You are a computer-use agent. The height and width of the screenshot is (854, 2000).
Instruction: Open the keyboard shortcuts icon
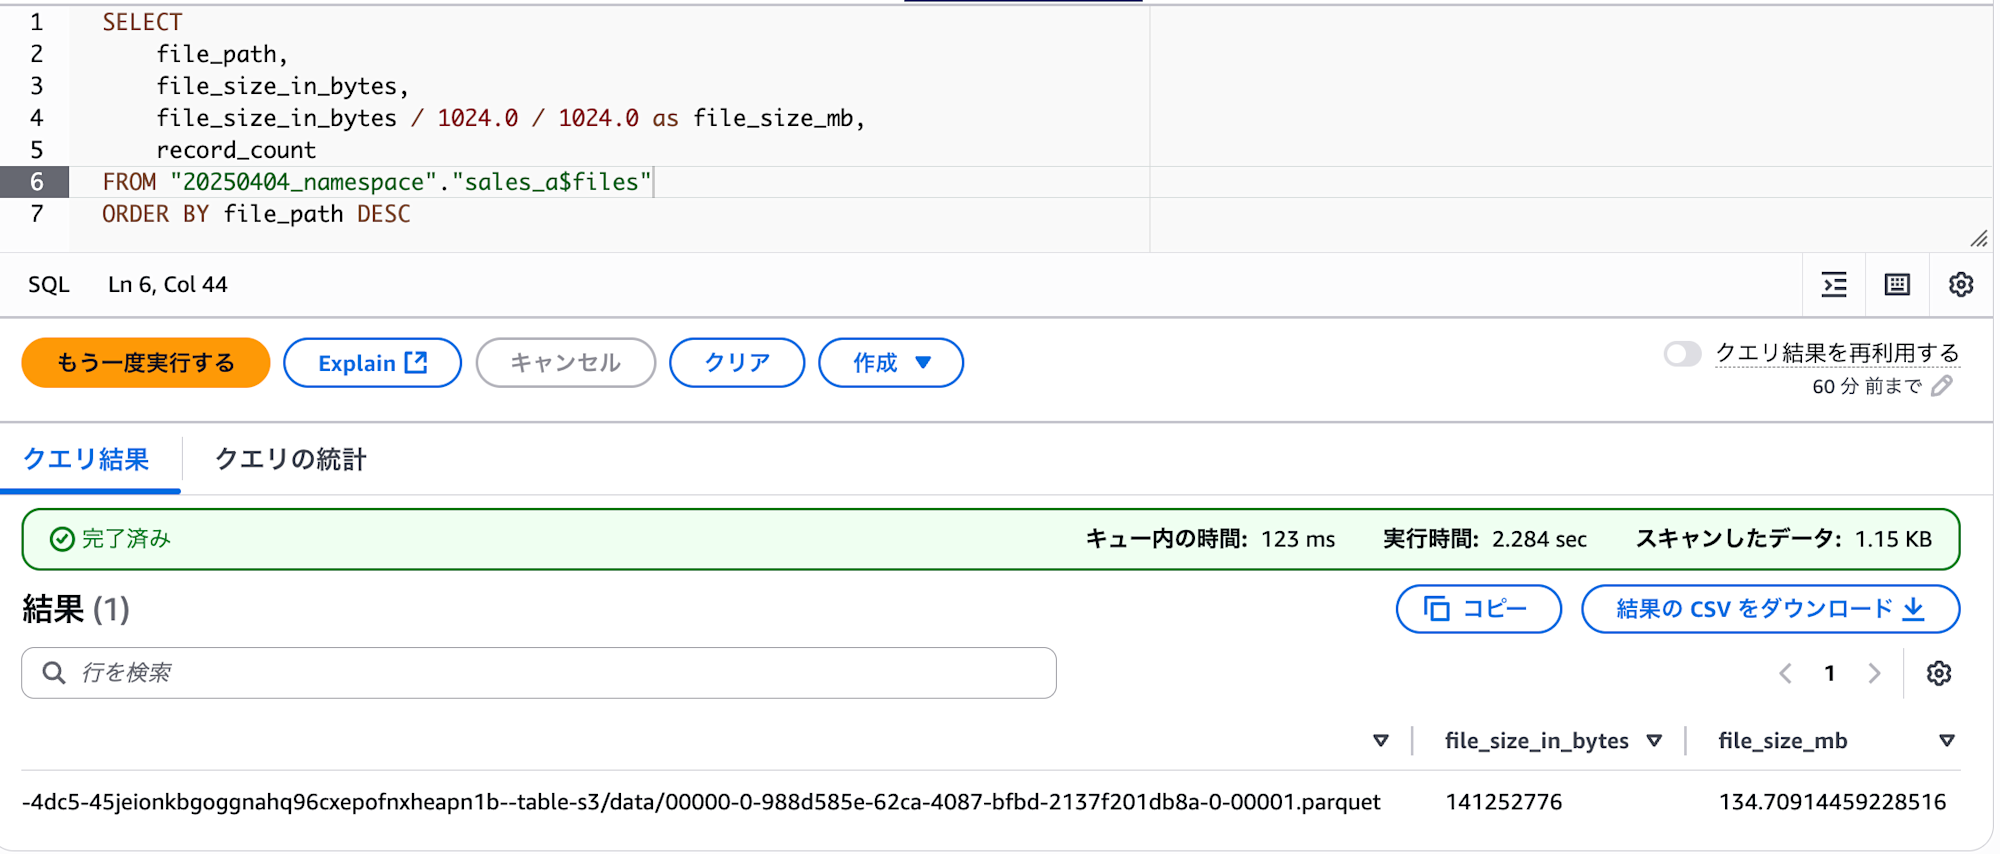1897,285
